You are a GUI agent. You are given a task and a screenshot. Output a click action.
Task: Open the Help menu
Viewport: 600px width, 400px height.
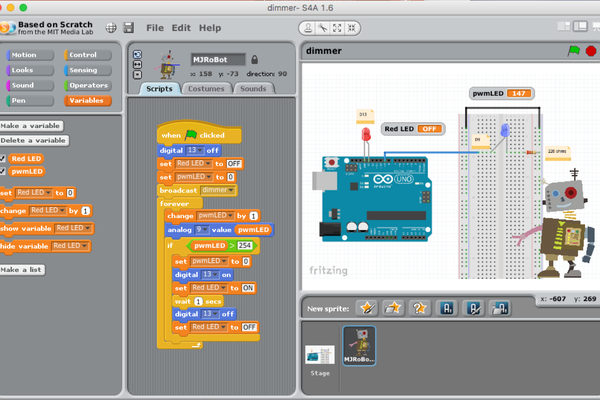tap(210, 28)
